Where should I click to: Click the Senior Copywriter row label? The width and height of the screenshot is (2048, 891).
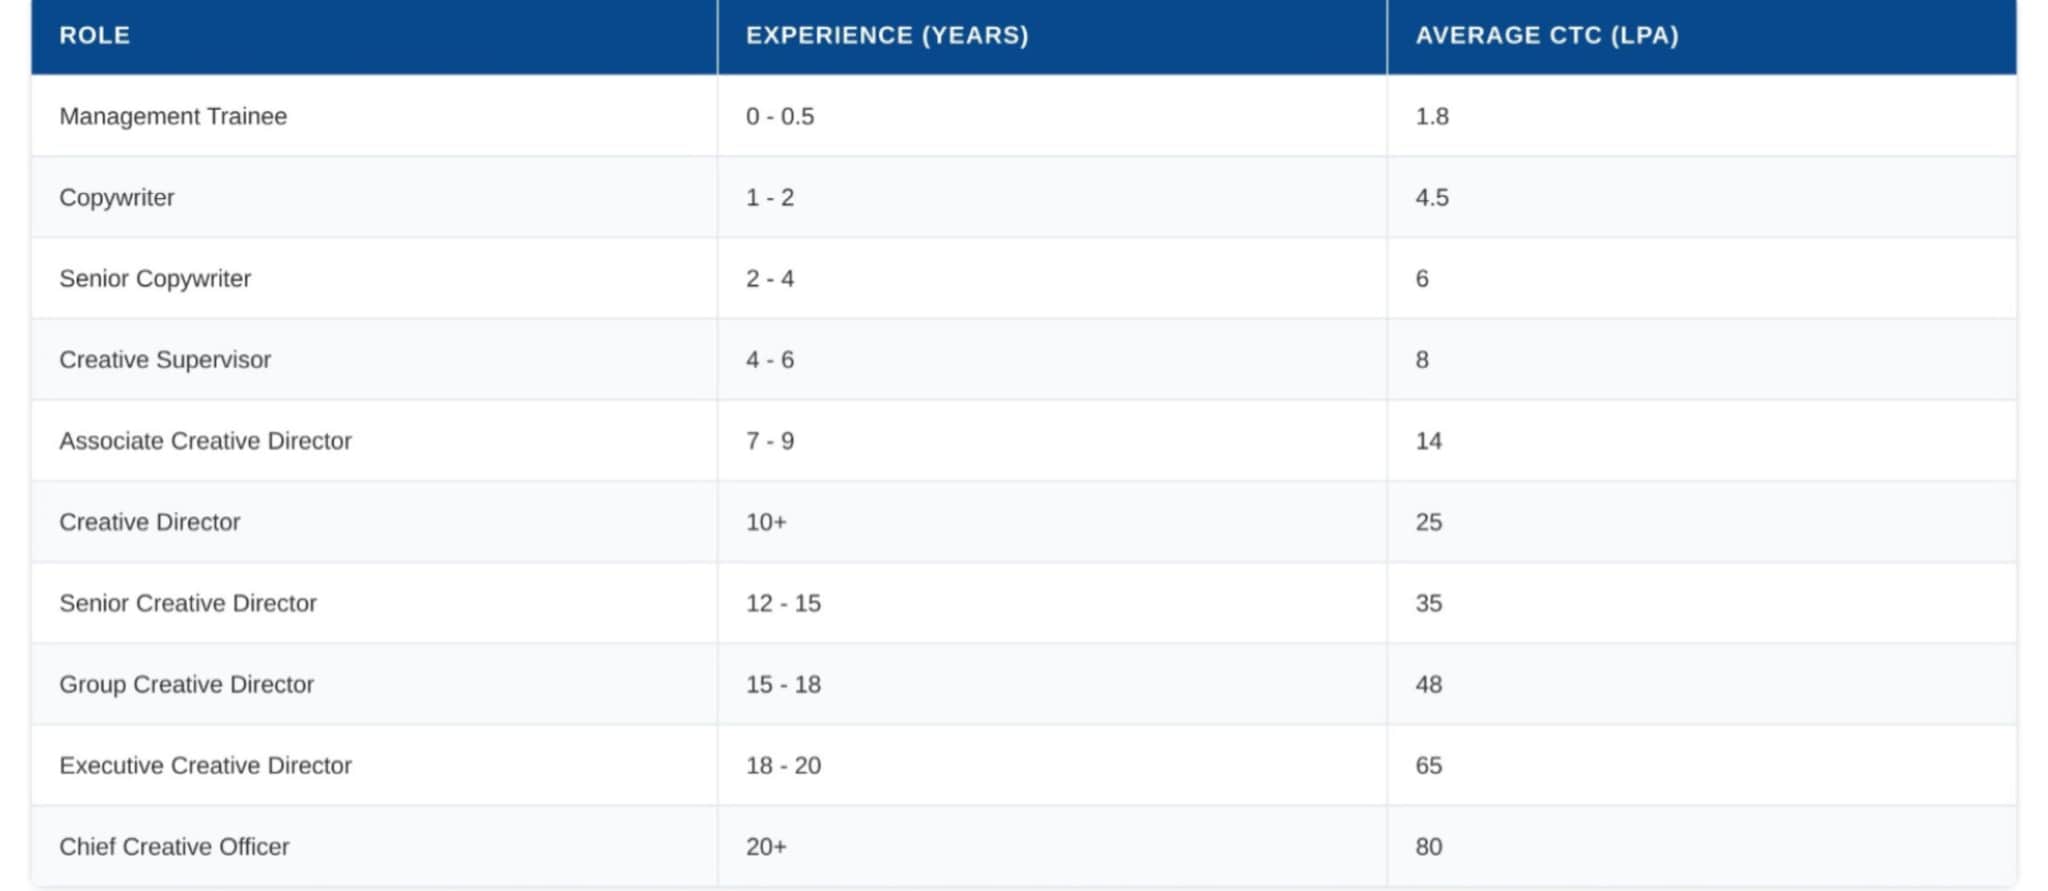coord(155,279)
